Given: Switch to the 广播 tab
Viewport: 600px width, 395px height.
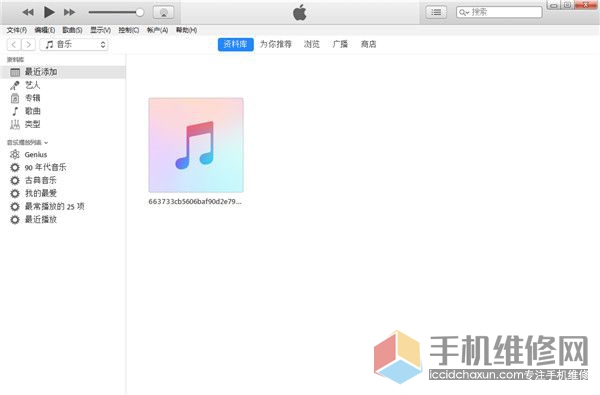Looking at the screenshot, I should pyautogui.click(x=340, y=44).
